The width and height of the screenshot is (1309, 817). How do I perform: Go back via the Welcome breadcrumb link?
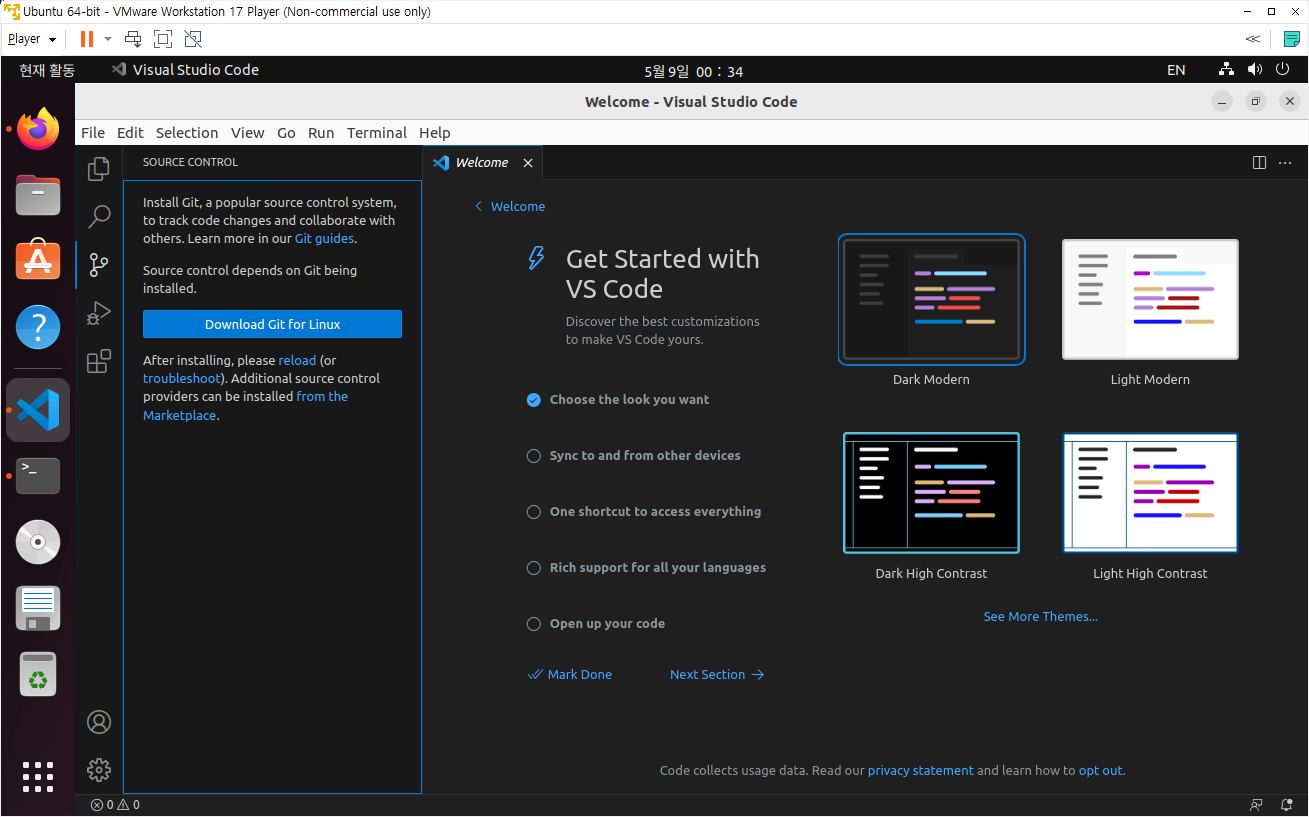click(x=510, y=207)
